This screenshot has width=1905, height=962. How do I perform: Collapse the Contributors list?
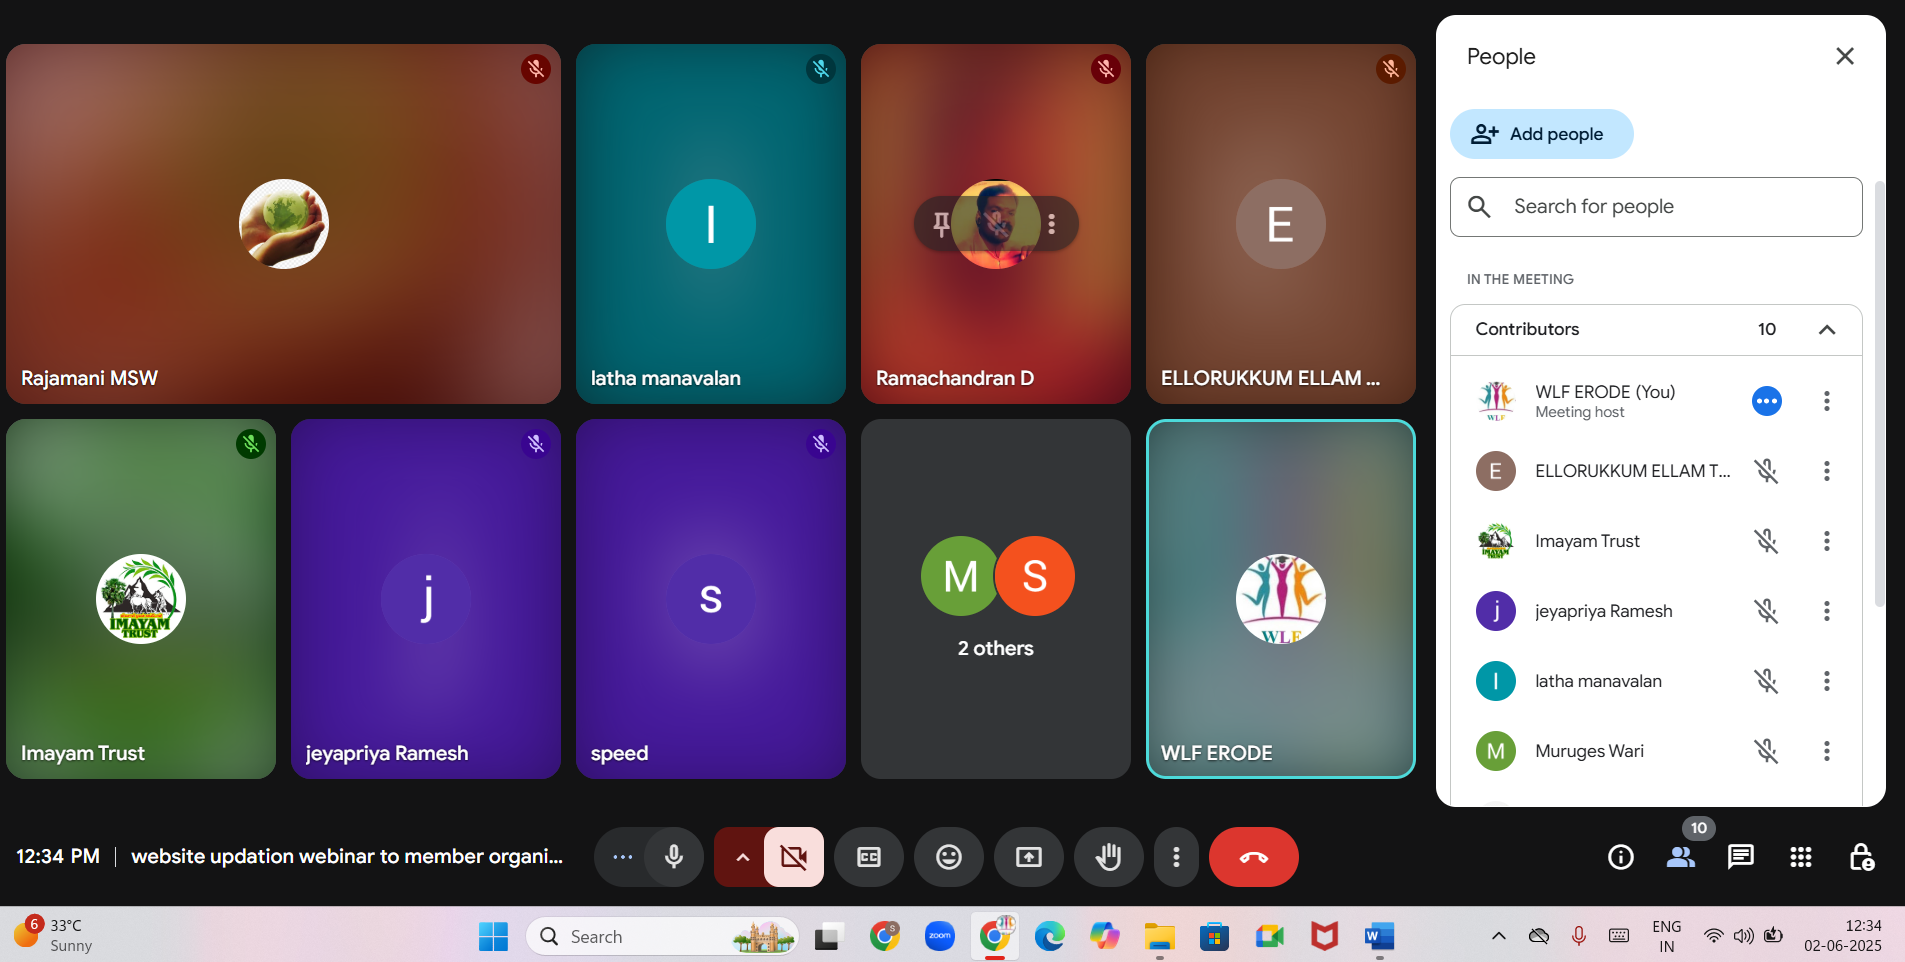[1827, 330]
